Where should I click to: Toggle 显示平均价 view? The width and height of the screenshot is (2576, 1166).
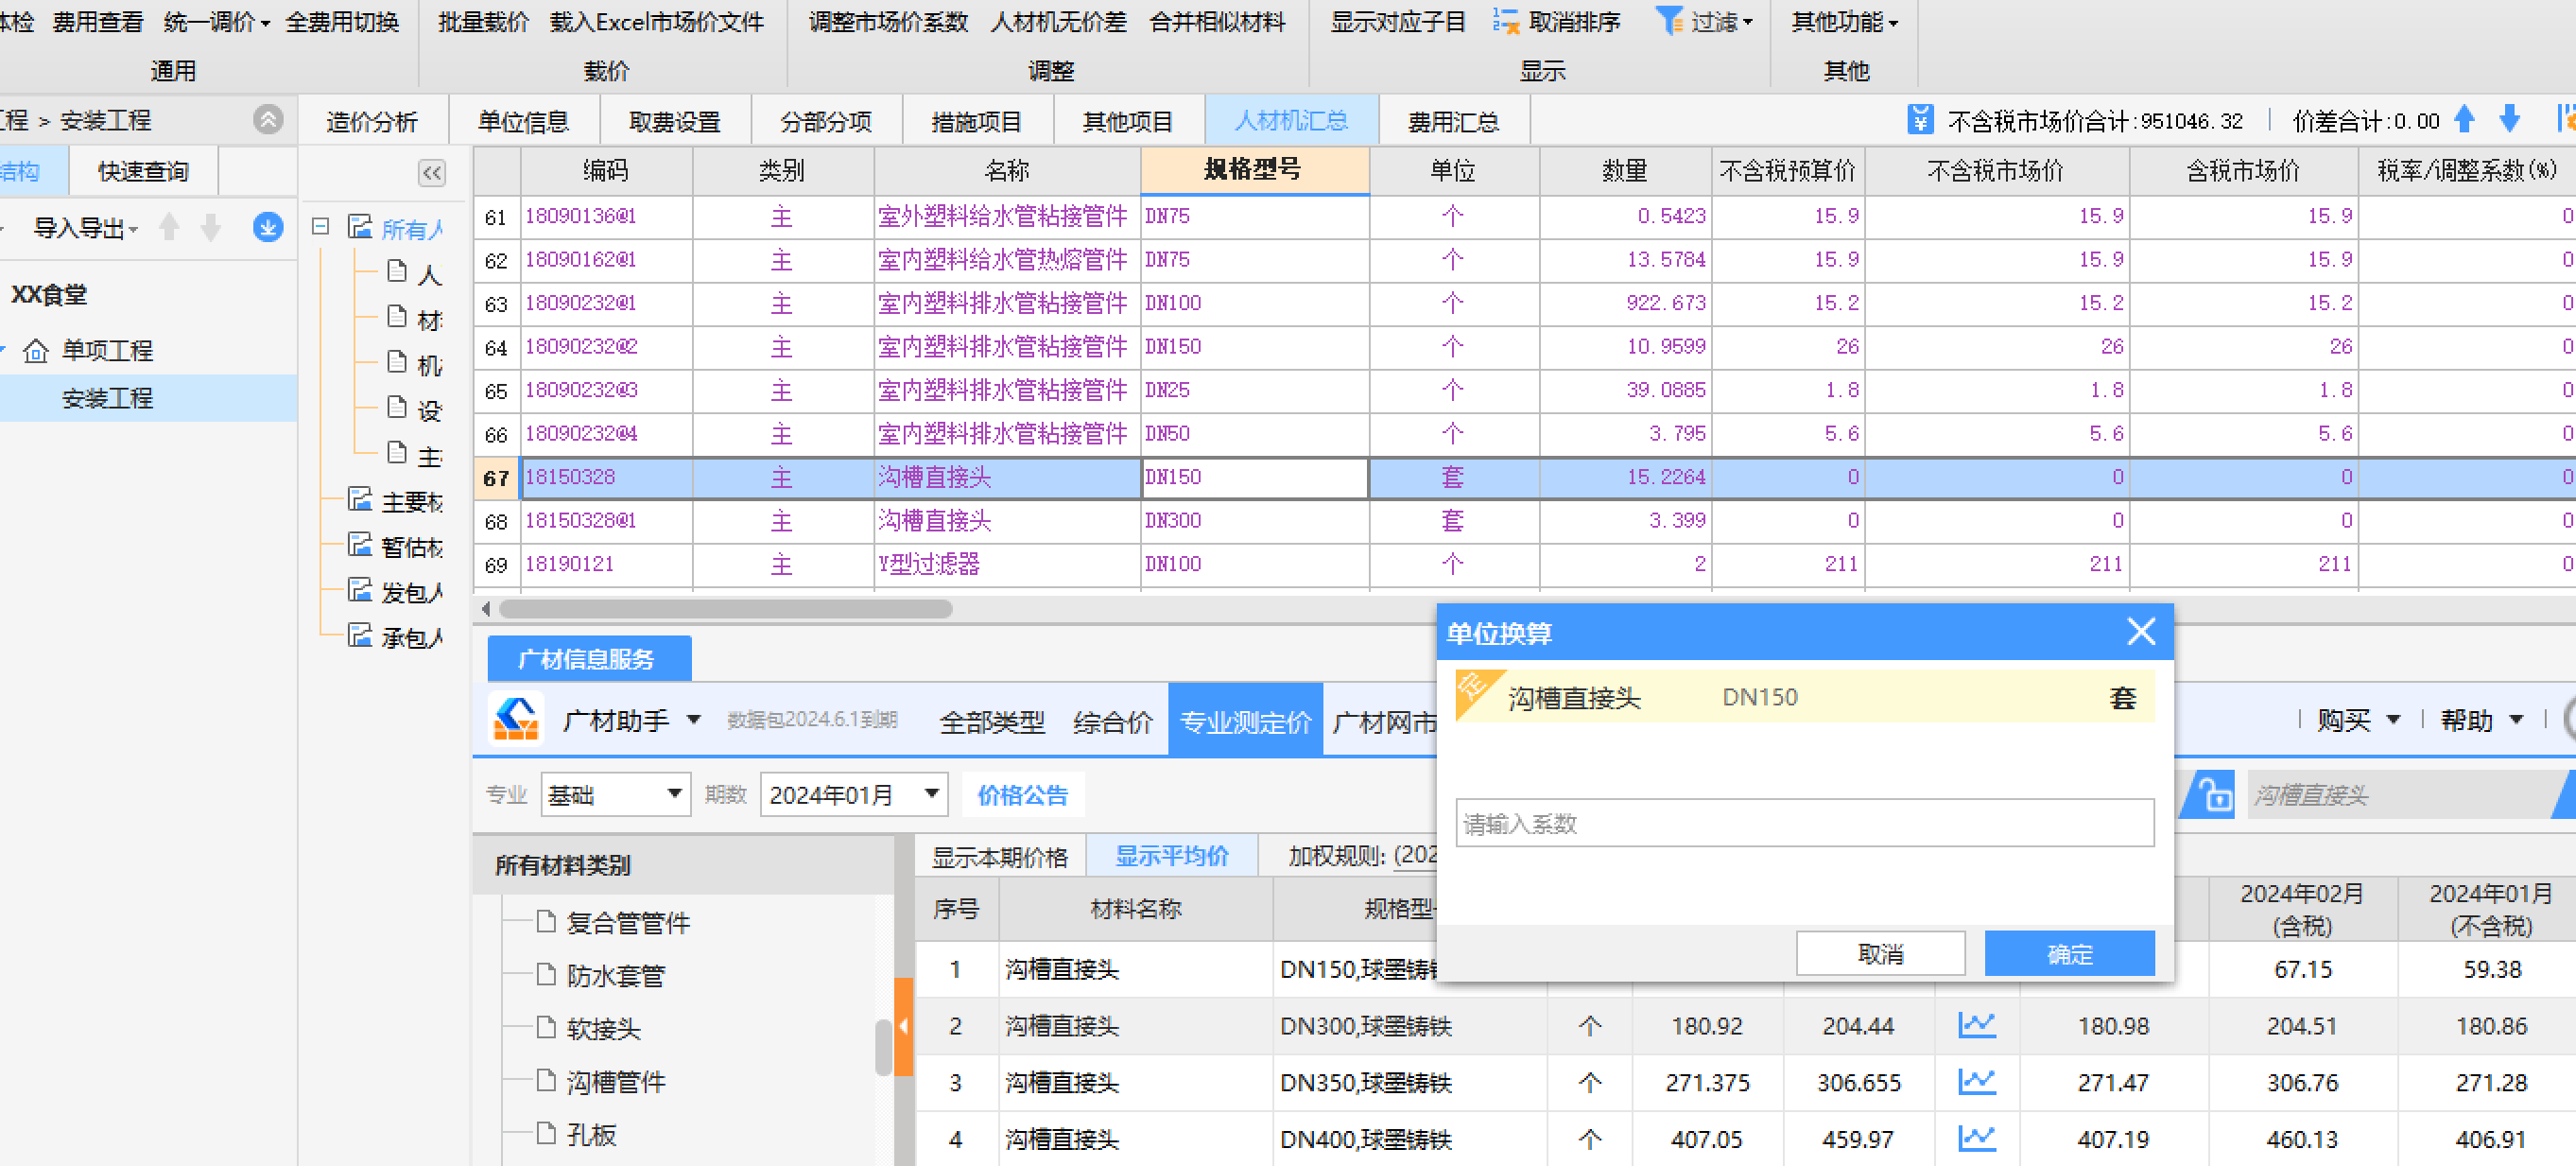point(1171,856)
